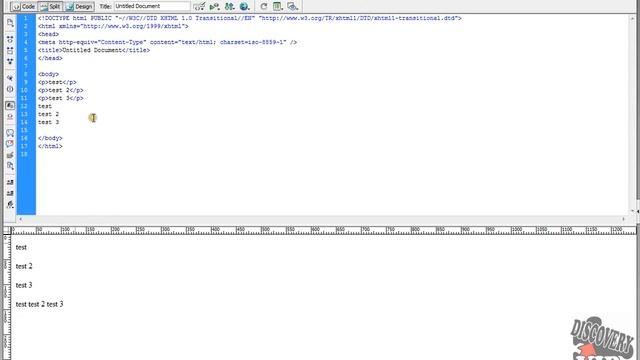Click ruler origin box in Design view
Image resolution: width=640 pixels, height=360 pixels.
[7, 231]
